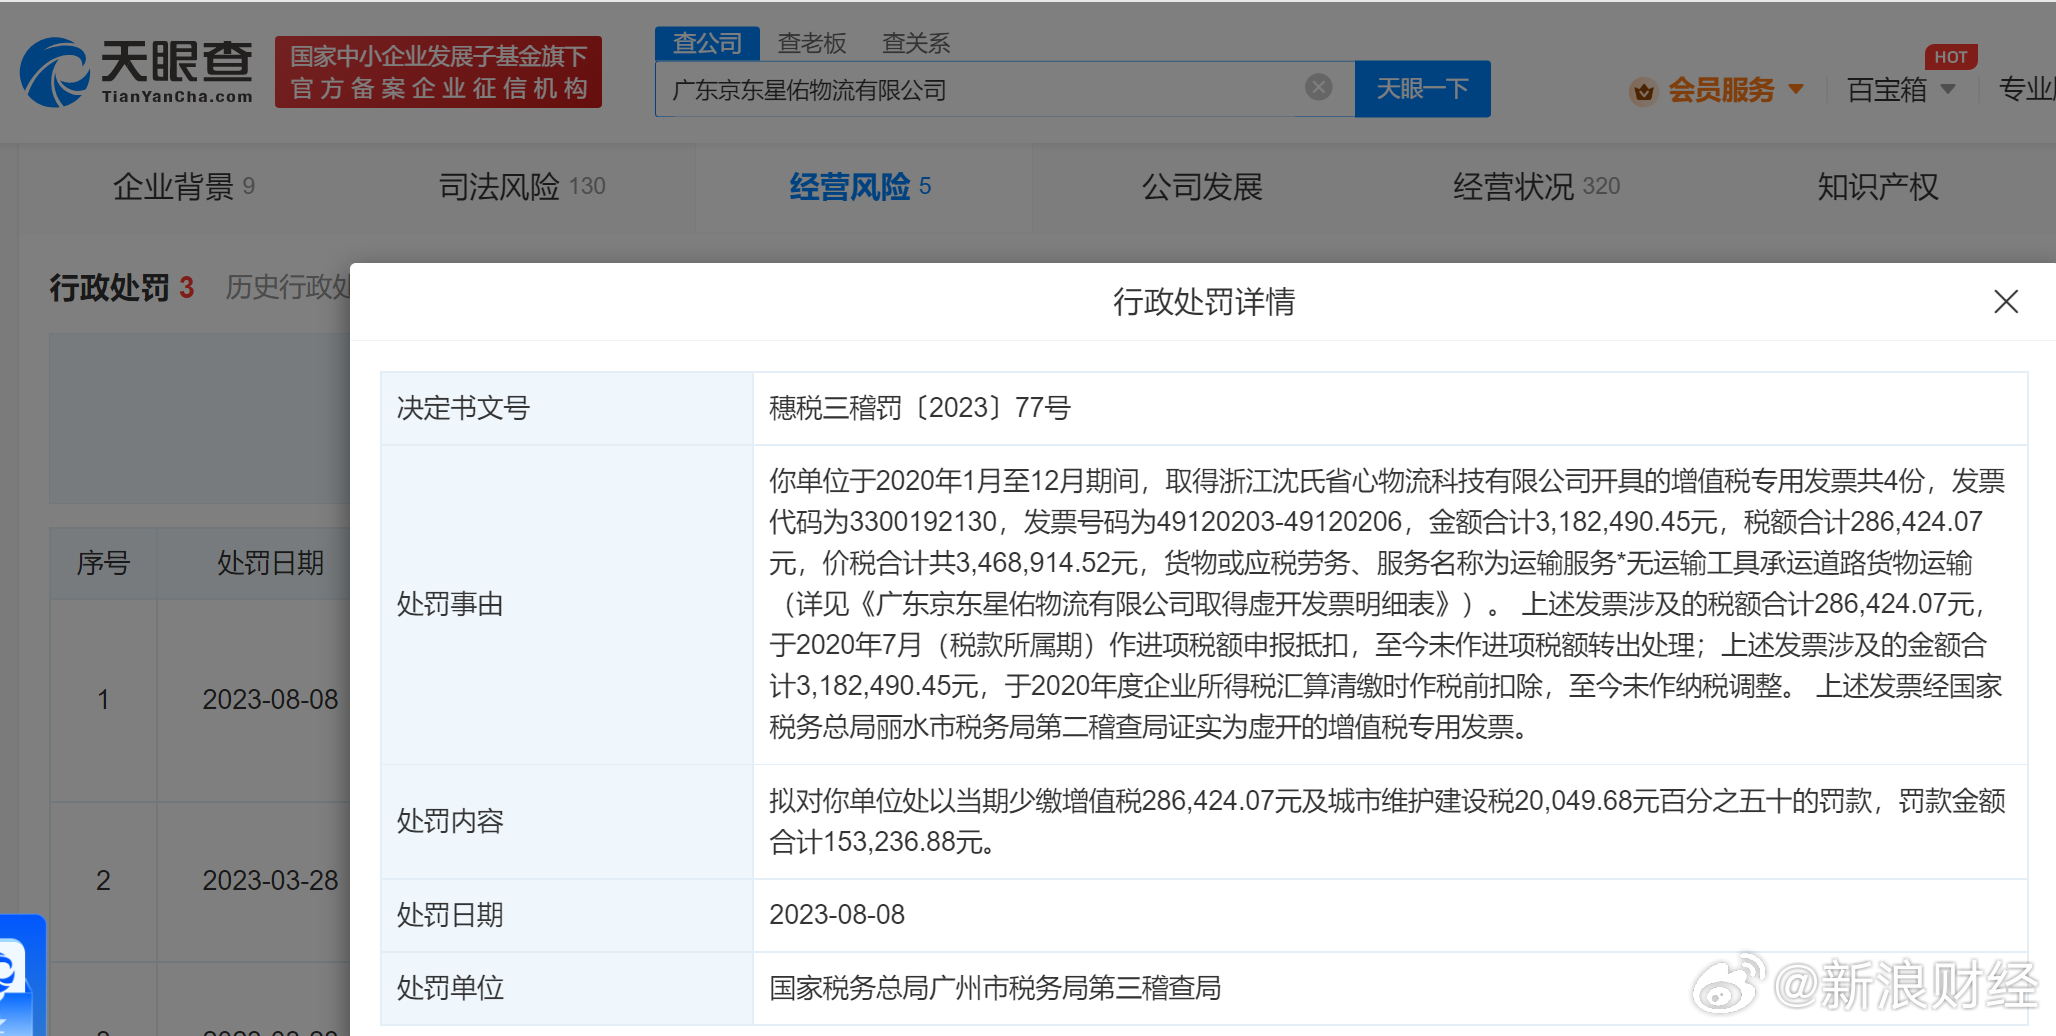
Task: Expand the 百宝箱 dropdown arrow
Action: click(1948, 89)
